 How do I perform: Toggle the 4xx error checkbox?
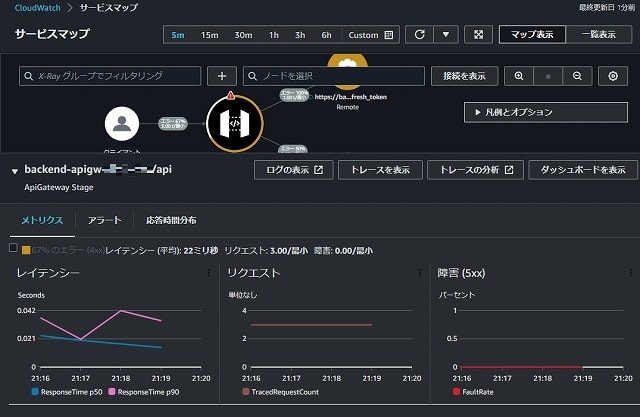tap(13, 248)
